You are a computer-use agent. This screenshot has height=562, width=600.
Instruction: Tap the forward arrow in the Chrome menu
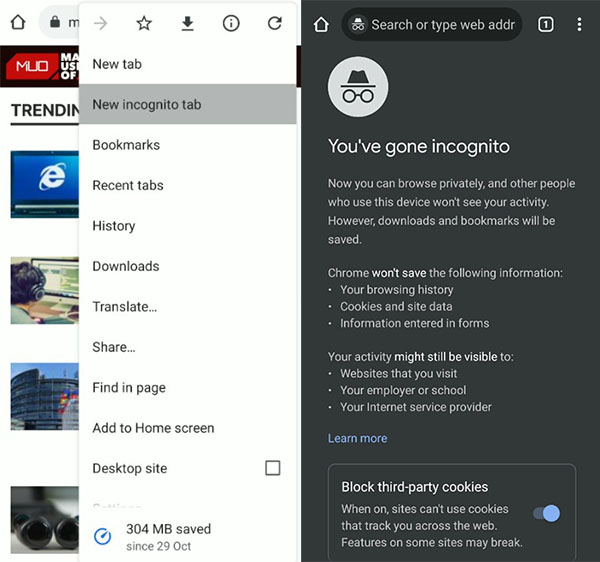point(101,23)
